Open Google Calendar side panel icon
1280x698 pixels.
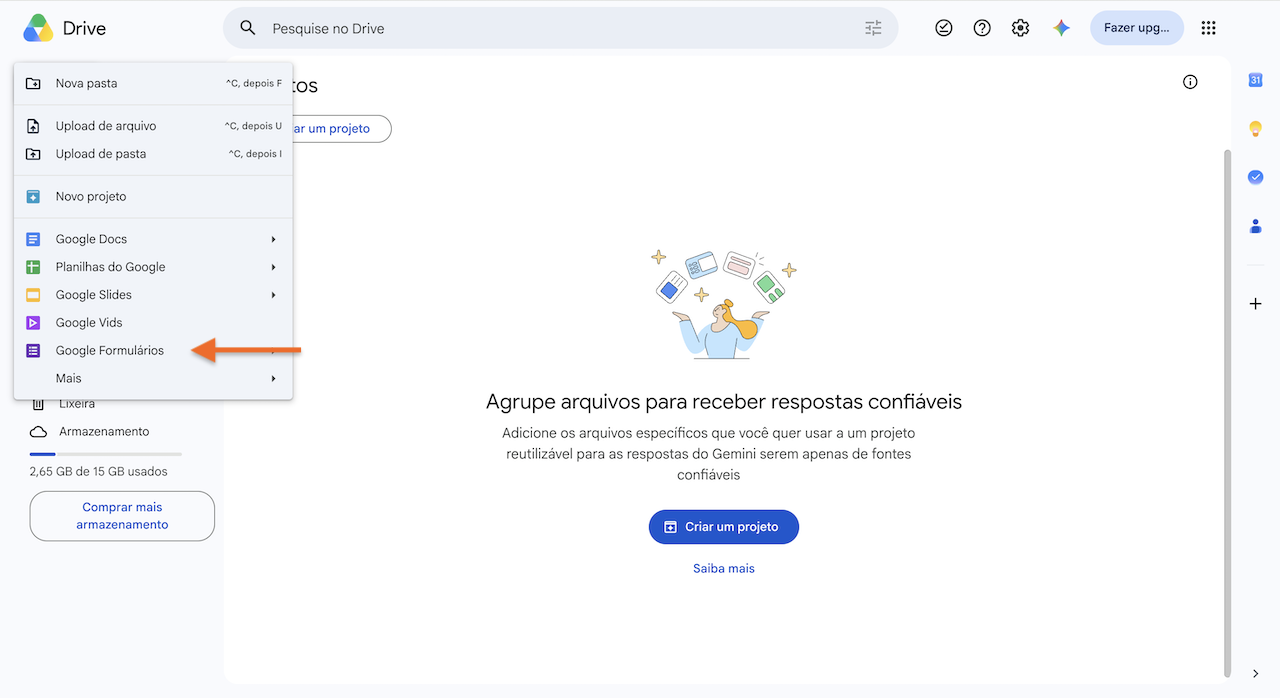[x=1255, y=80]
